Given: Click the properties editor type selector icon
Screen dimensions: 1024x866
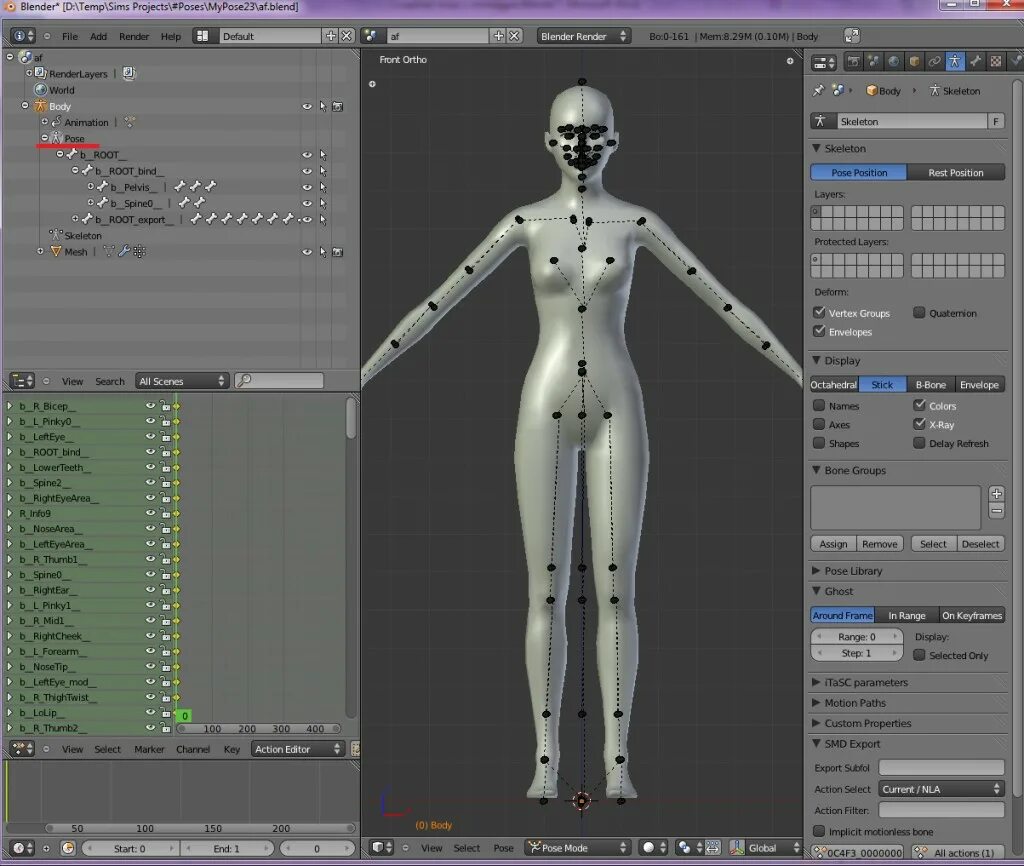Looking at the screenshot, I should (824, 63).
